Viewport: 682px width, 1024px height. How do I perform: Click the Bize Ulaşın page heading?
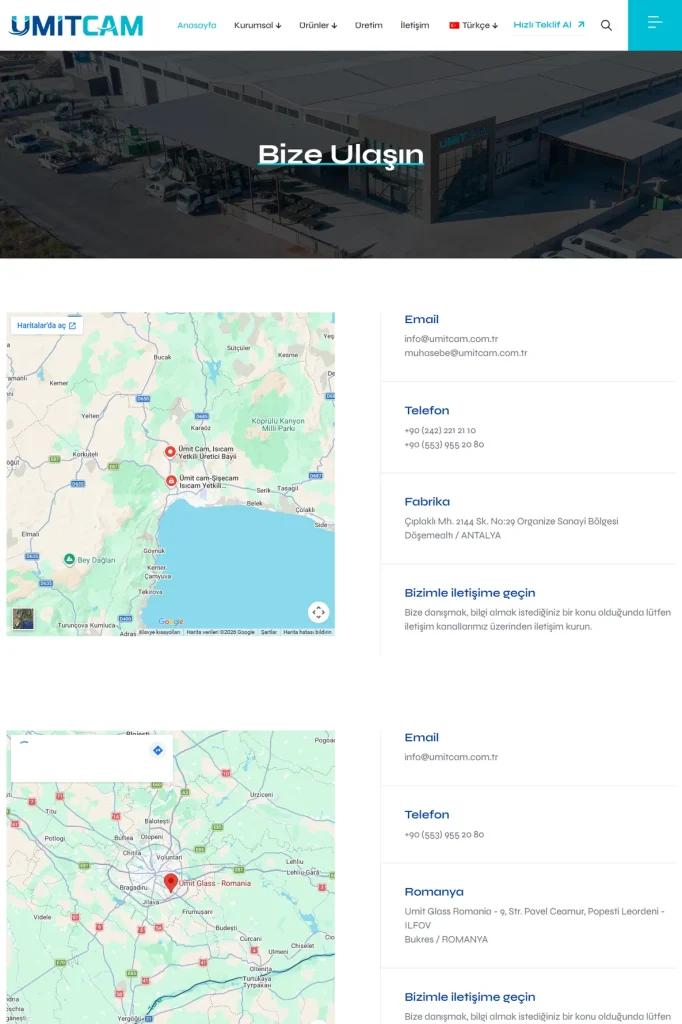pos(341,155)
